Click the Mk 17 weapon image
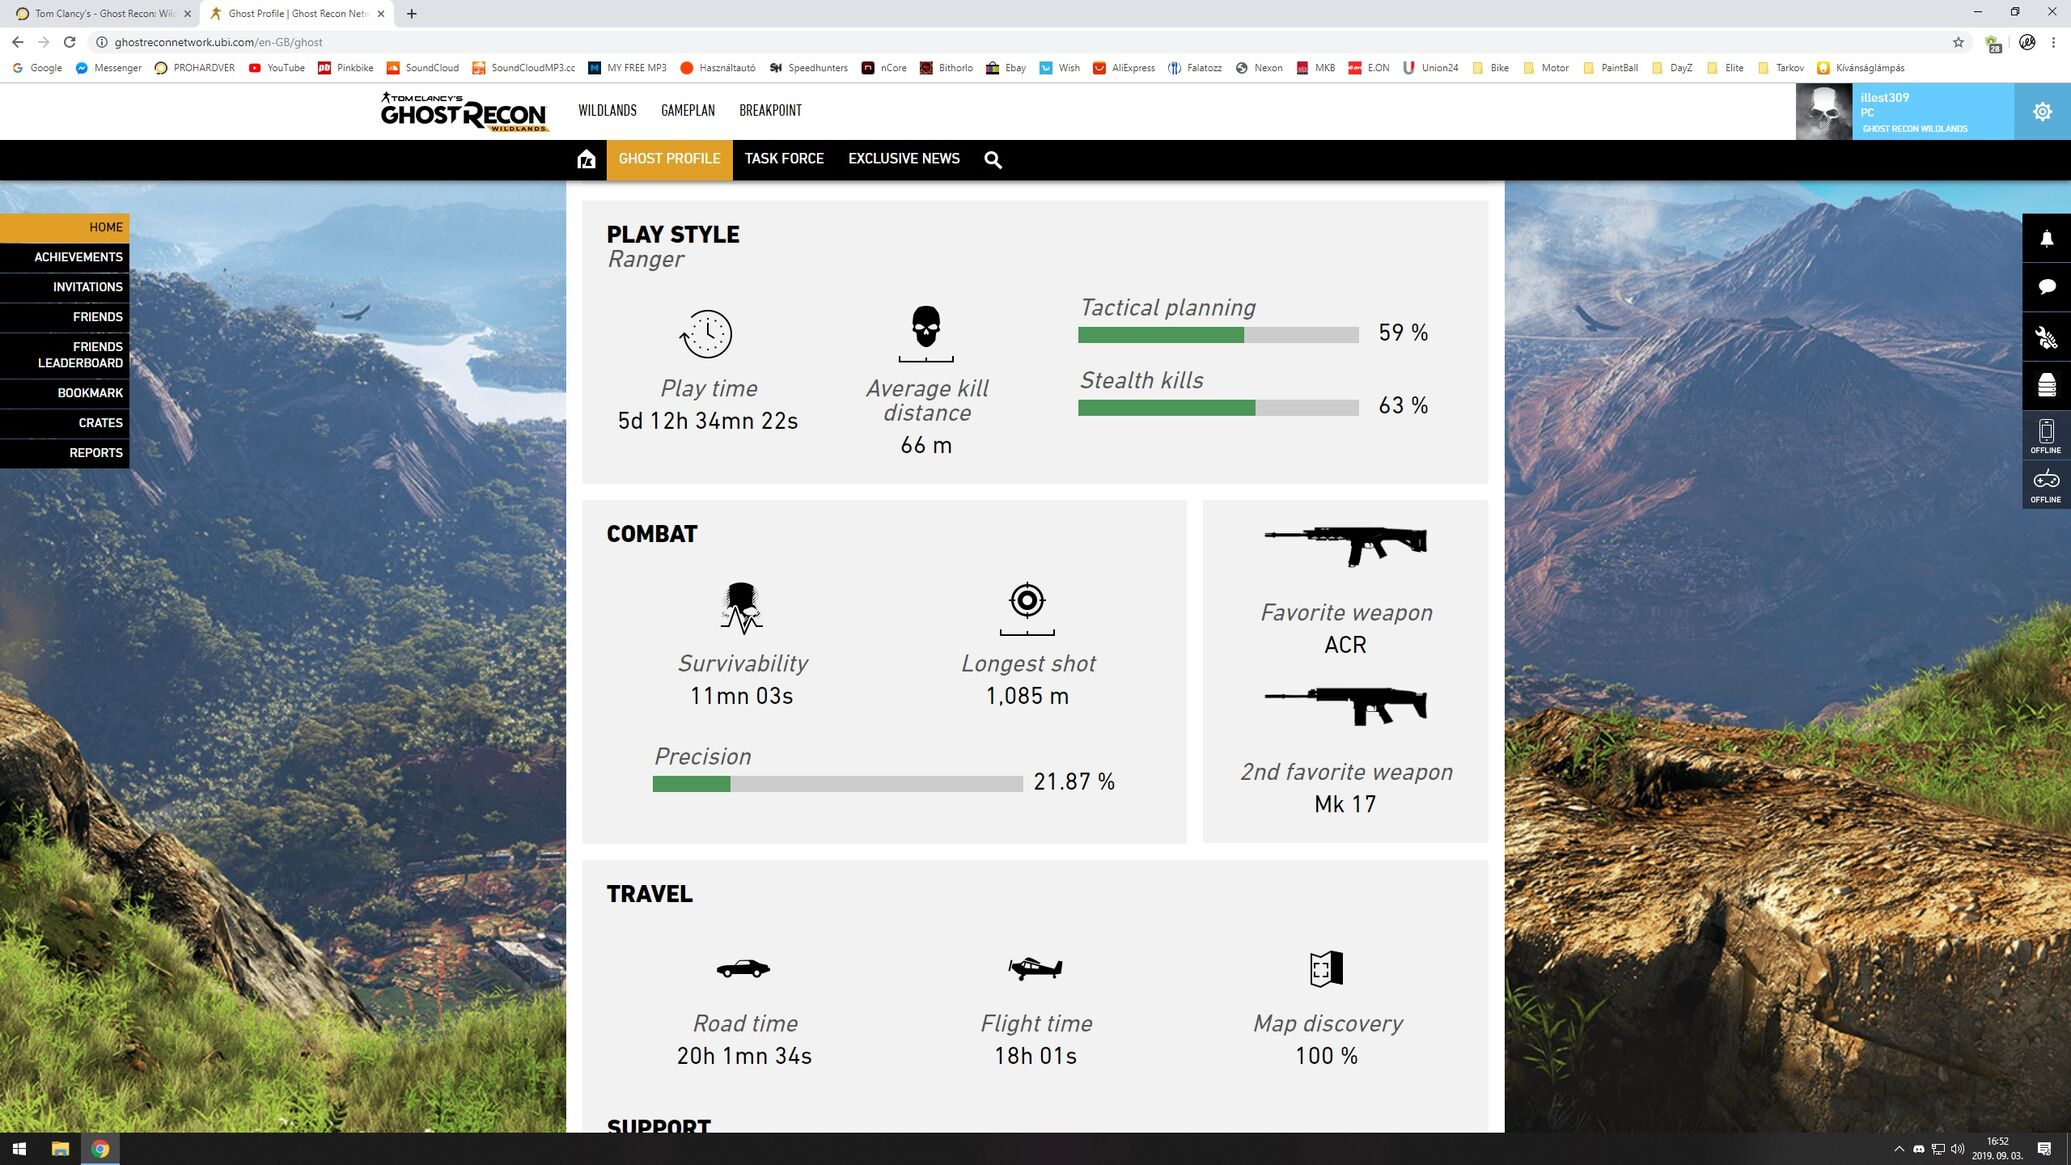This screenshot has height=1165, width=2071. pos(1345,706)
